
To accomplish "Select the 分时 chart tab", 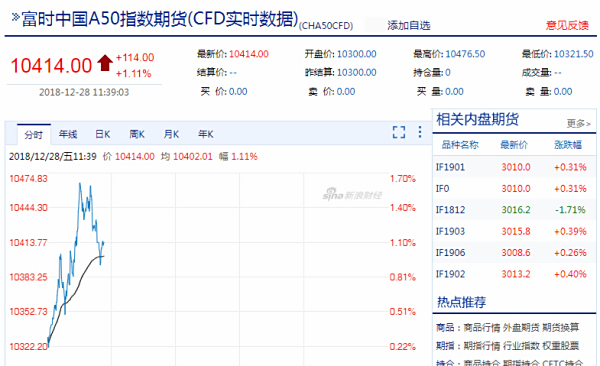I will point(34,135).
